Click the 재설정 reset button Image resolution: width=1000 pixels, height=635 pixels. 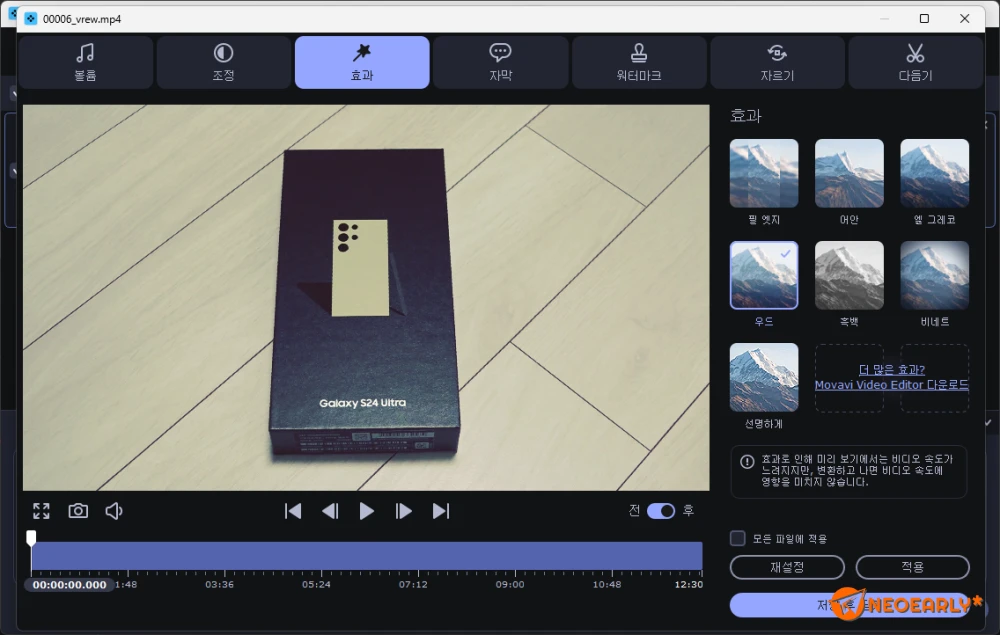click(787, 567)
